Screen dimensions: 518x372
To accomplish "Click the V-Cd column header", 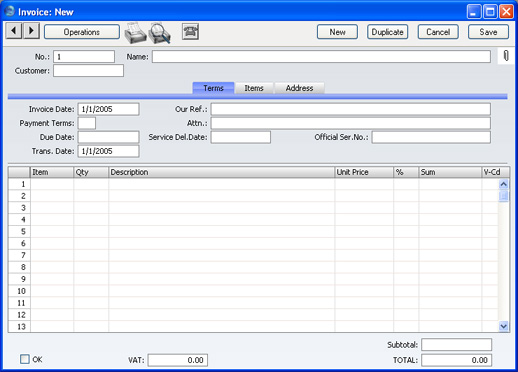I will (x=496, y=172).
